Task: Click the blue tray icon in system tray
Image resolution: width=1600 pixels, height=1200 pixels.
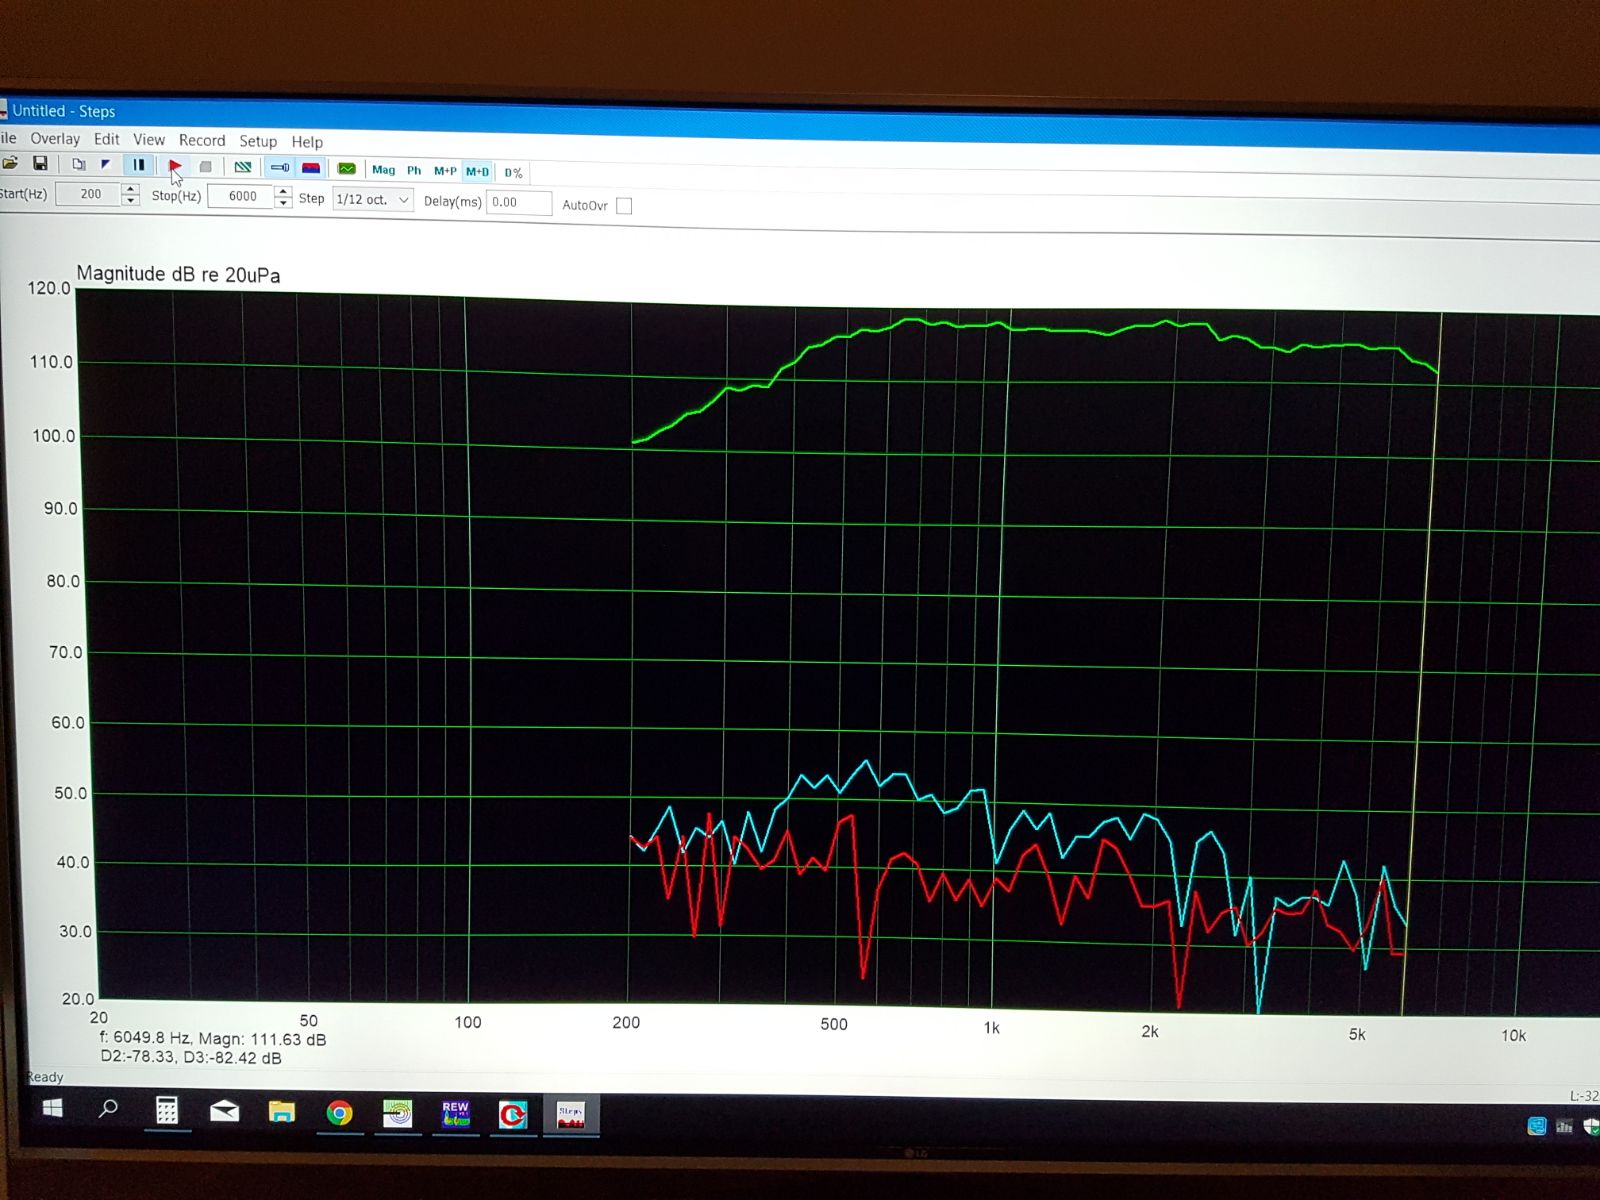Action: pyautogui.click(x=1537, y=1126)
